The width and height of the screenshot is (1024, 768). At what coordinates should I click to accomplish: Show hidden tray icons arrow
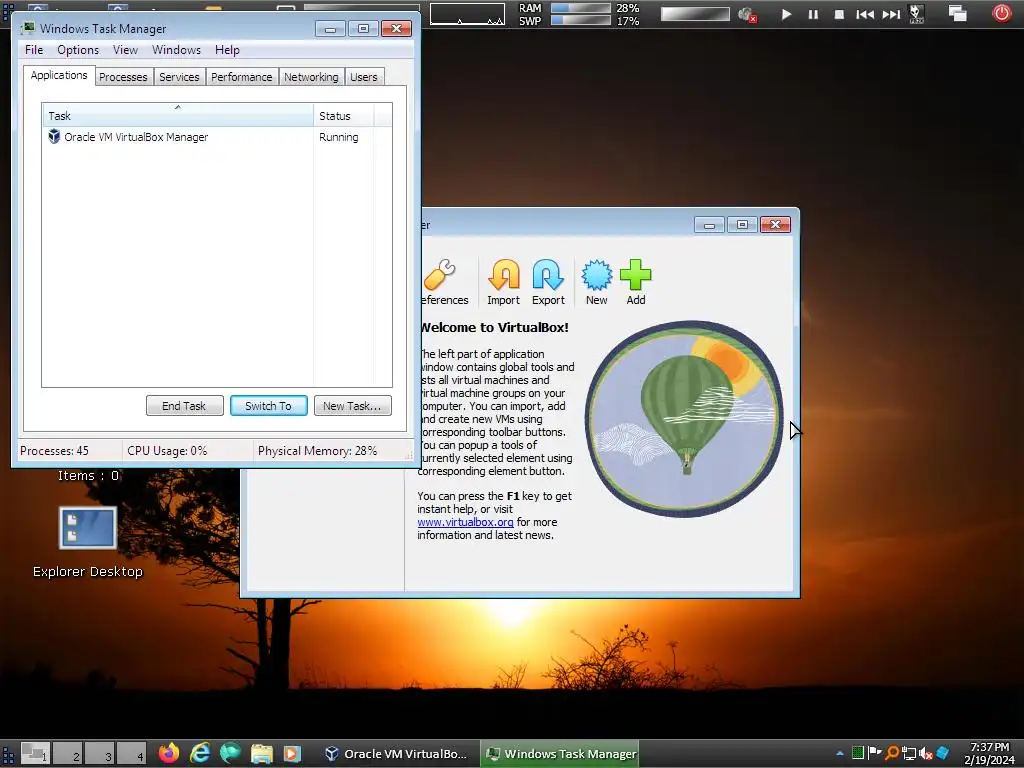(840, 754)
